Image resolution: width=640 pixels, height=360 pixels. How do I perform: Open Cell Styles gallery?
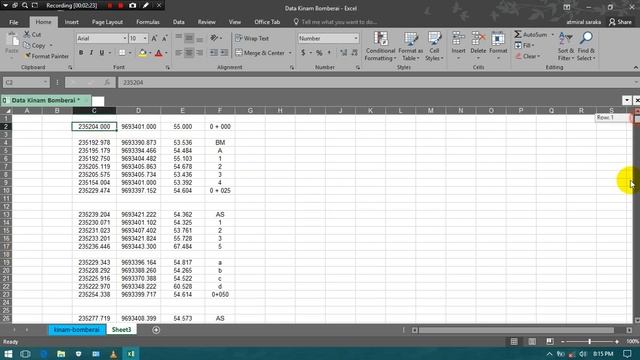tap(434, 46)
